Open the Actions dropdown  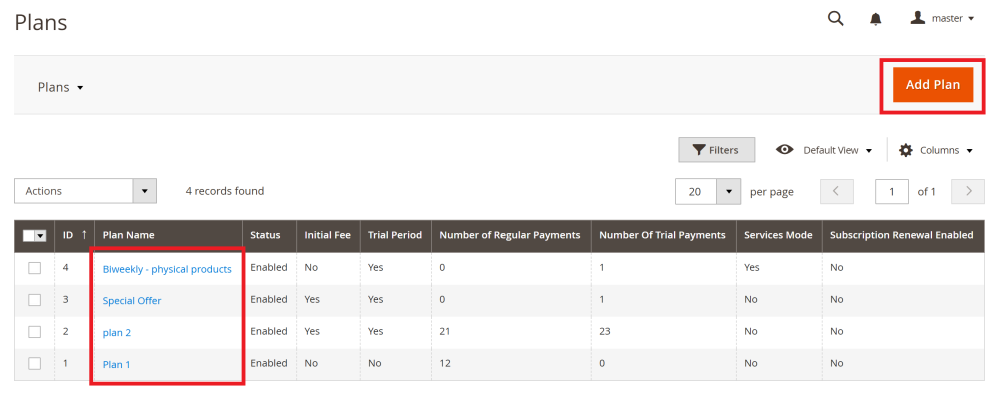(85, 191)
